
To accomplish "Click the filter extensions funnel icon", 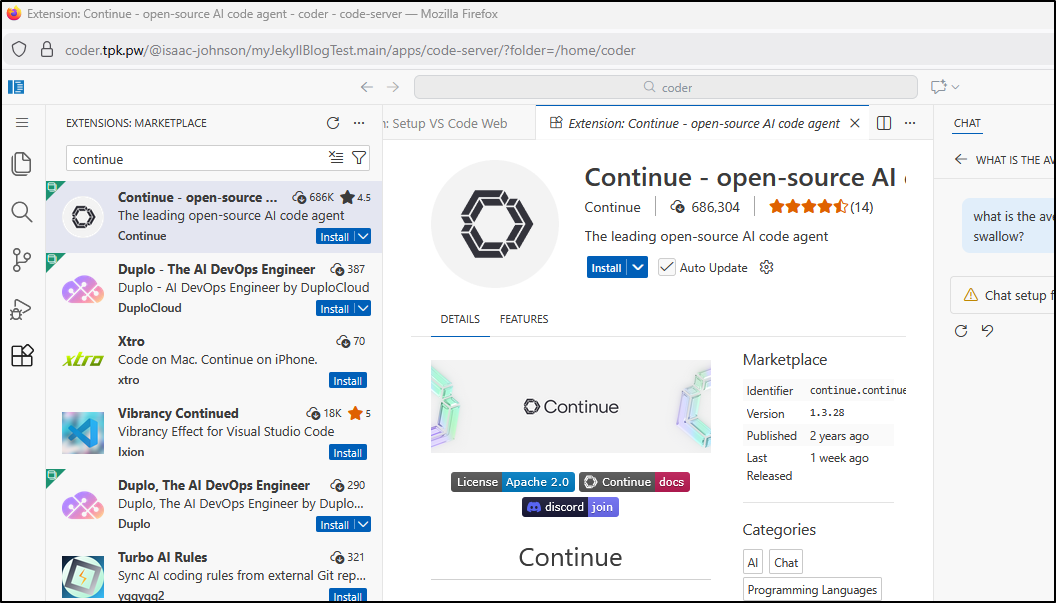I will [359, 158].
